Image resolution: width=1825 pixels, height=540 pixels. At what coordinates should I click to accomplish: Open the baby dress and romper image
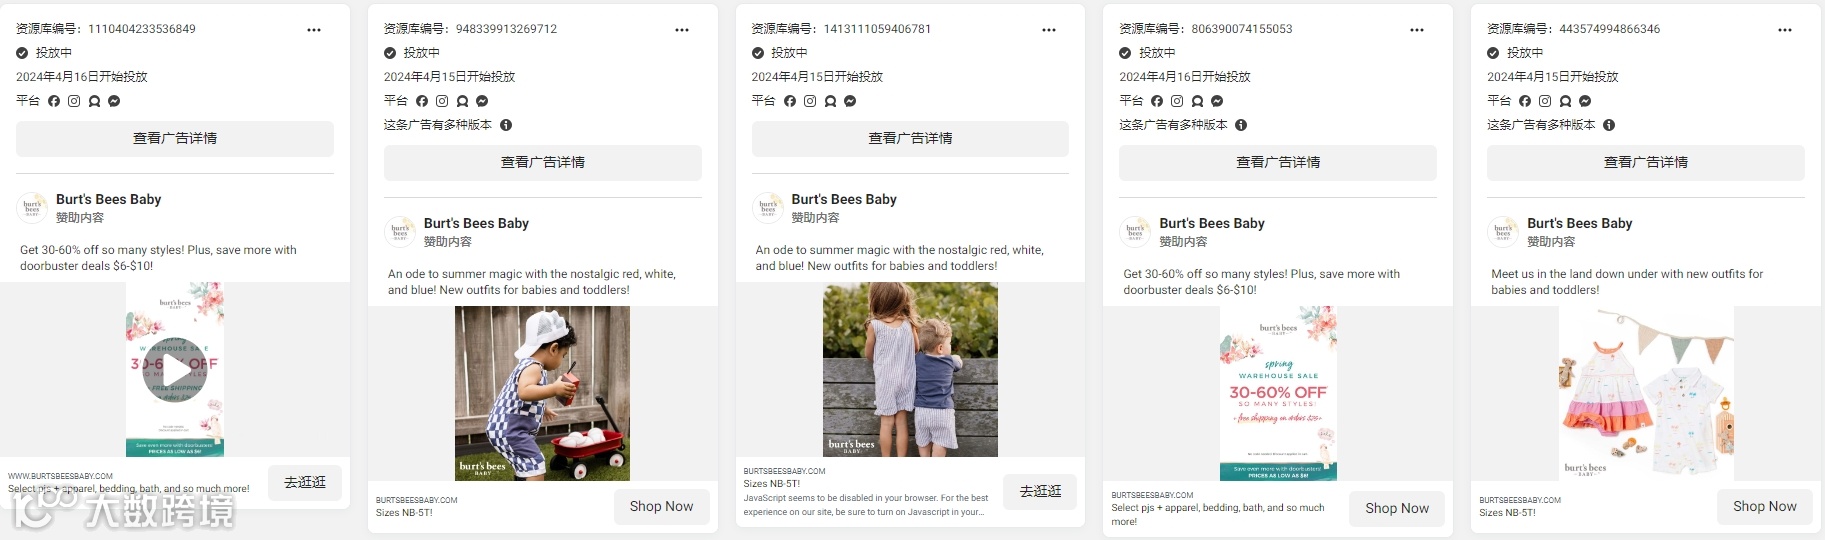pos(1646,393)
